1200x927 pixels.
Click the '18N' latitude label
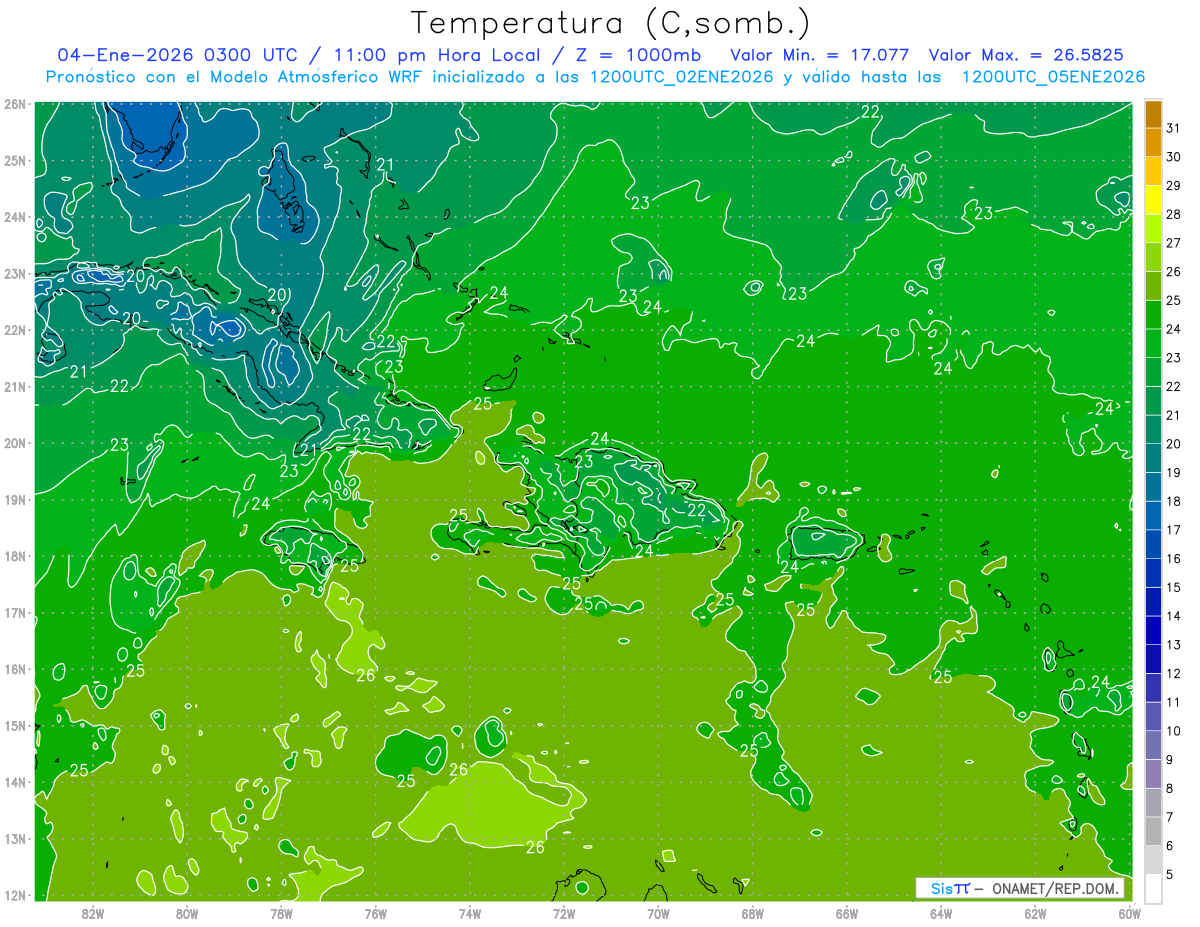15,556
